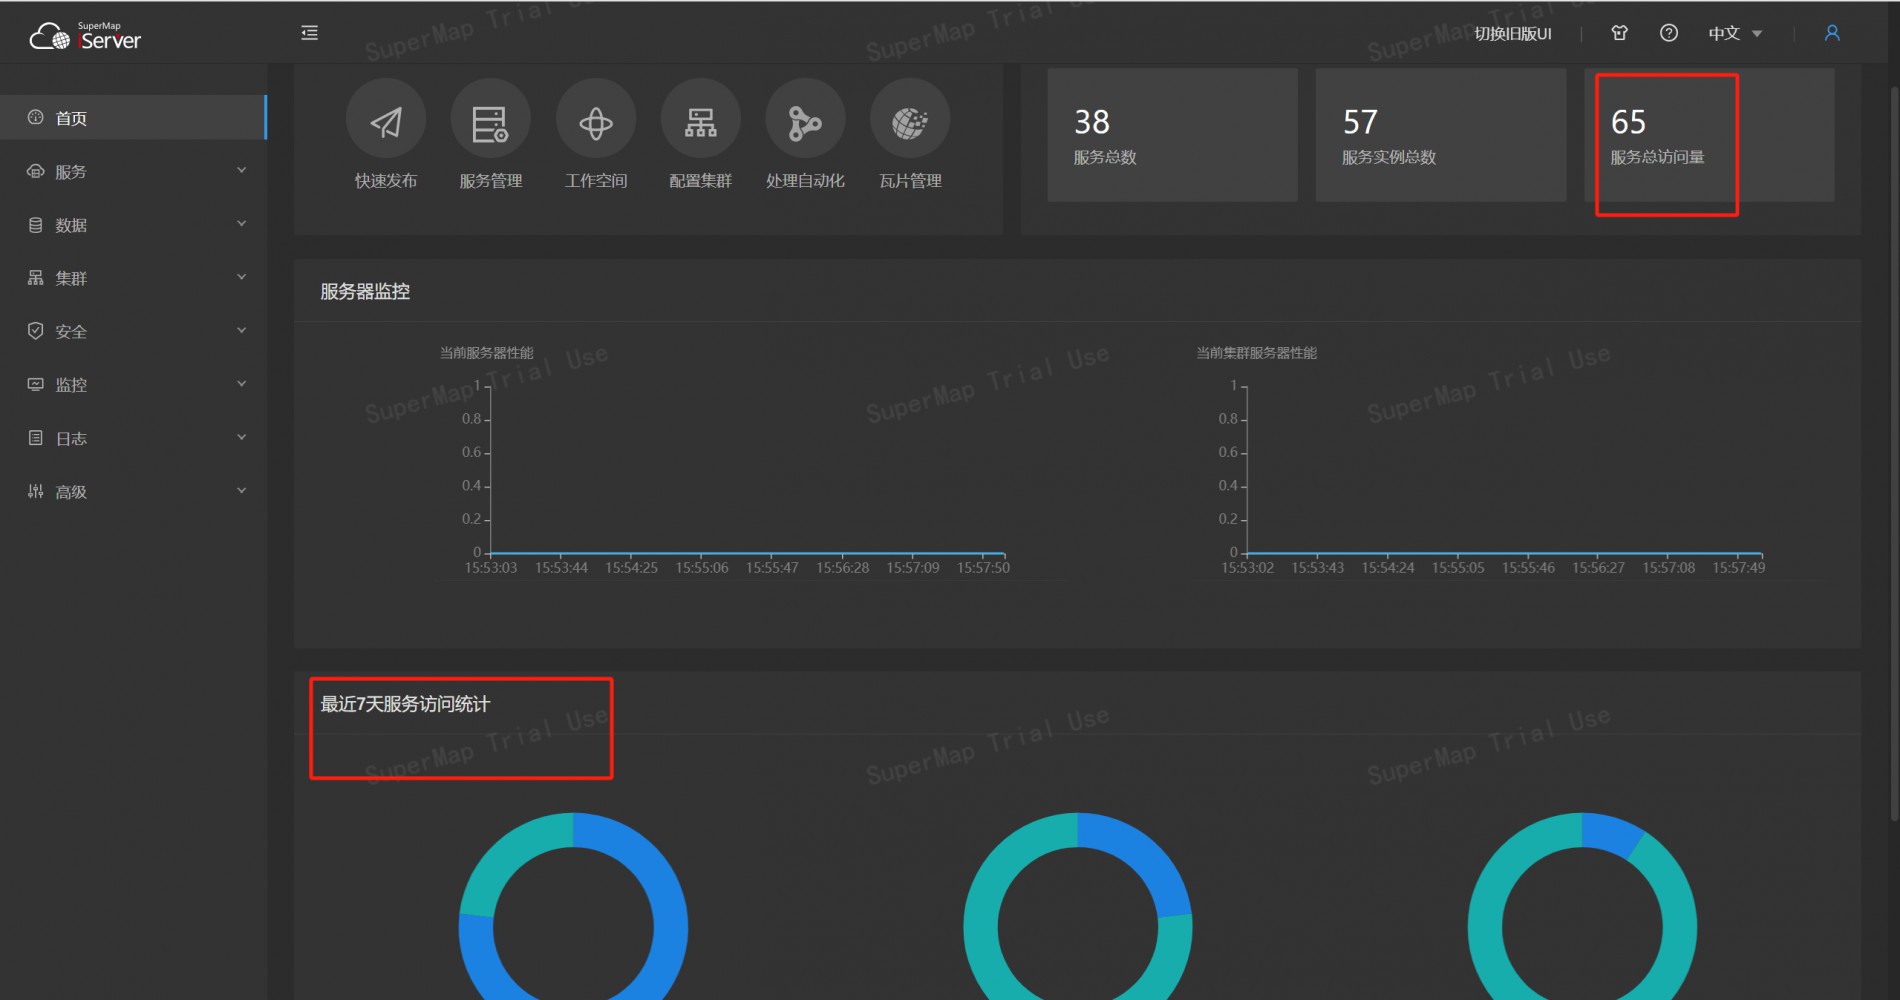Click the 15:53:03 time label on the first chart
The image size is (1900, 1000).
[x=491, y=568]
